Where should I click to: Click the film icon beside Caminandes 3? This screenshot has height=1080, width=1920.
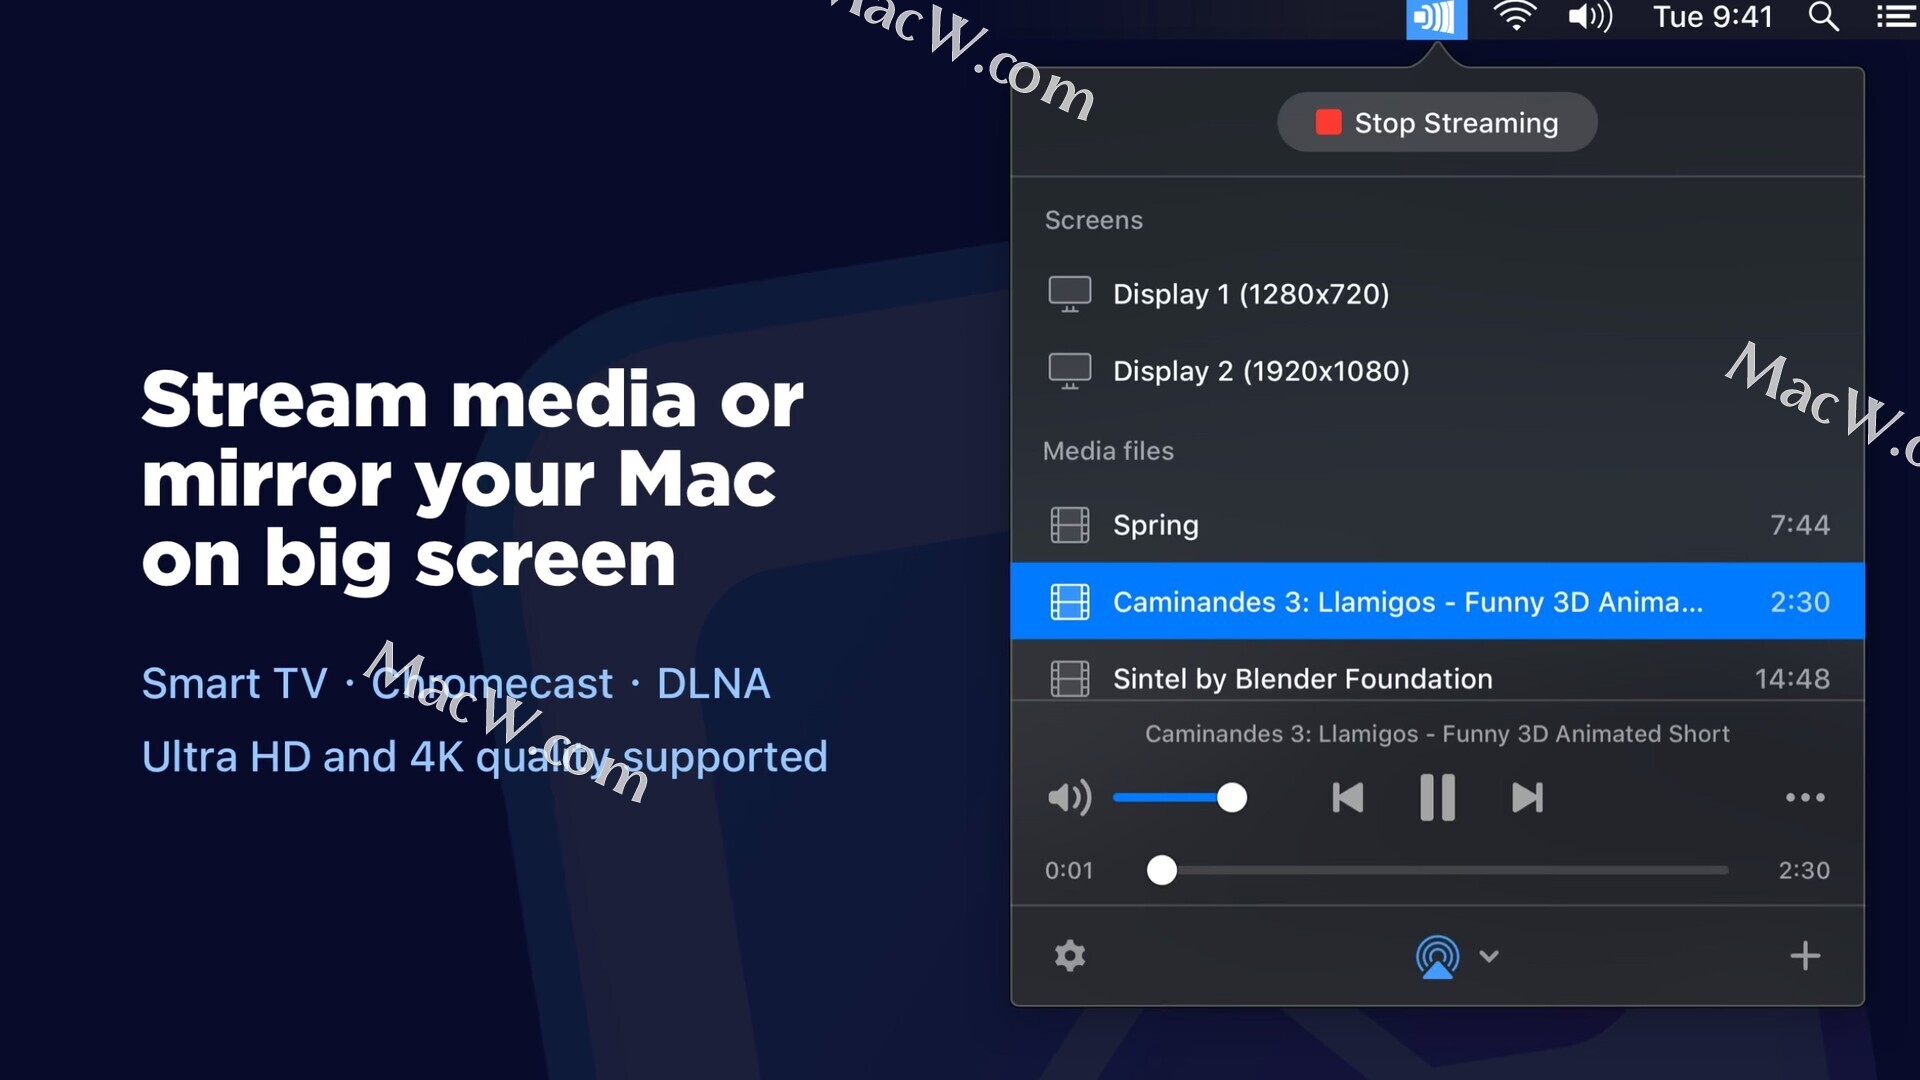[x=1069, y=602]
